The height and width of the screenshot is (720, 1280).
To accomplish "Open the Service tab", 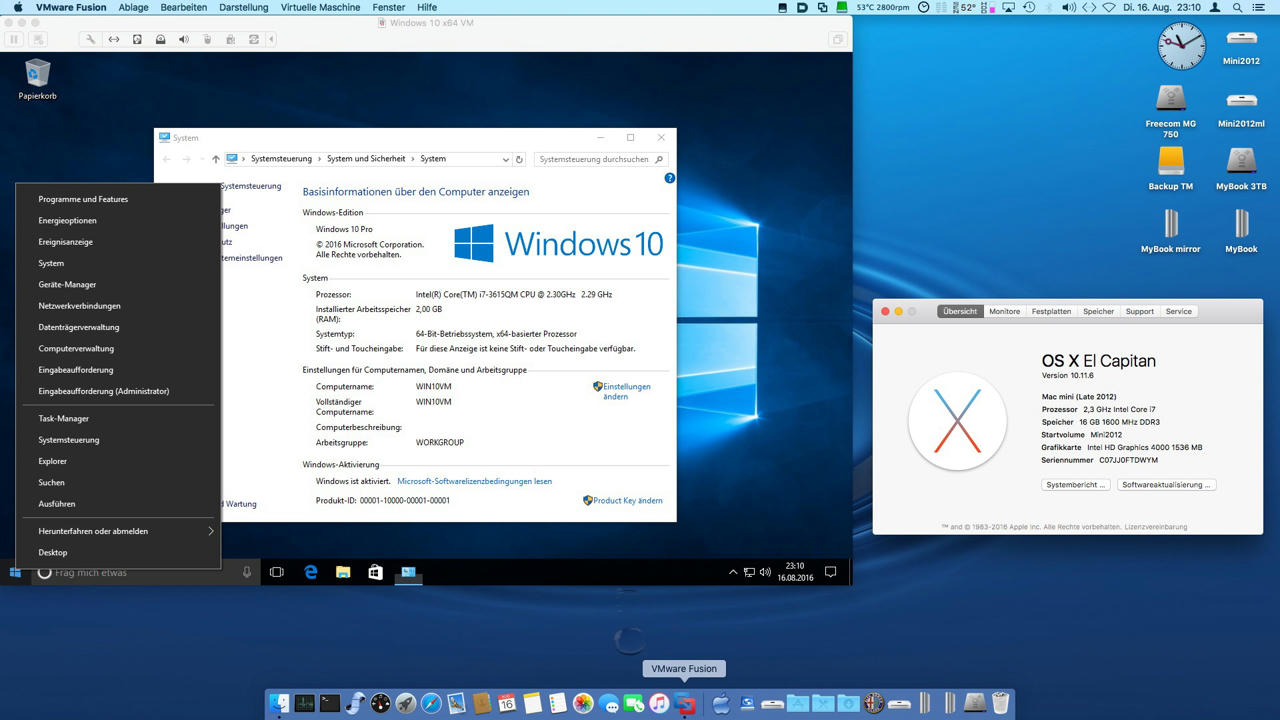I will tap(1178, 311).
